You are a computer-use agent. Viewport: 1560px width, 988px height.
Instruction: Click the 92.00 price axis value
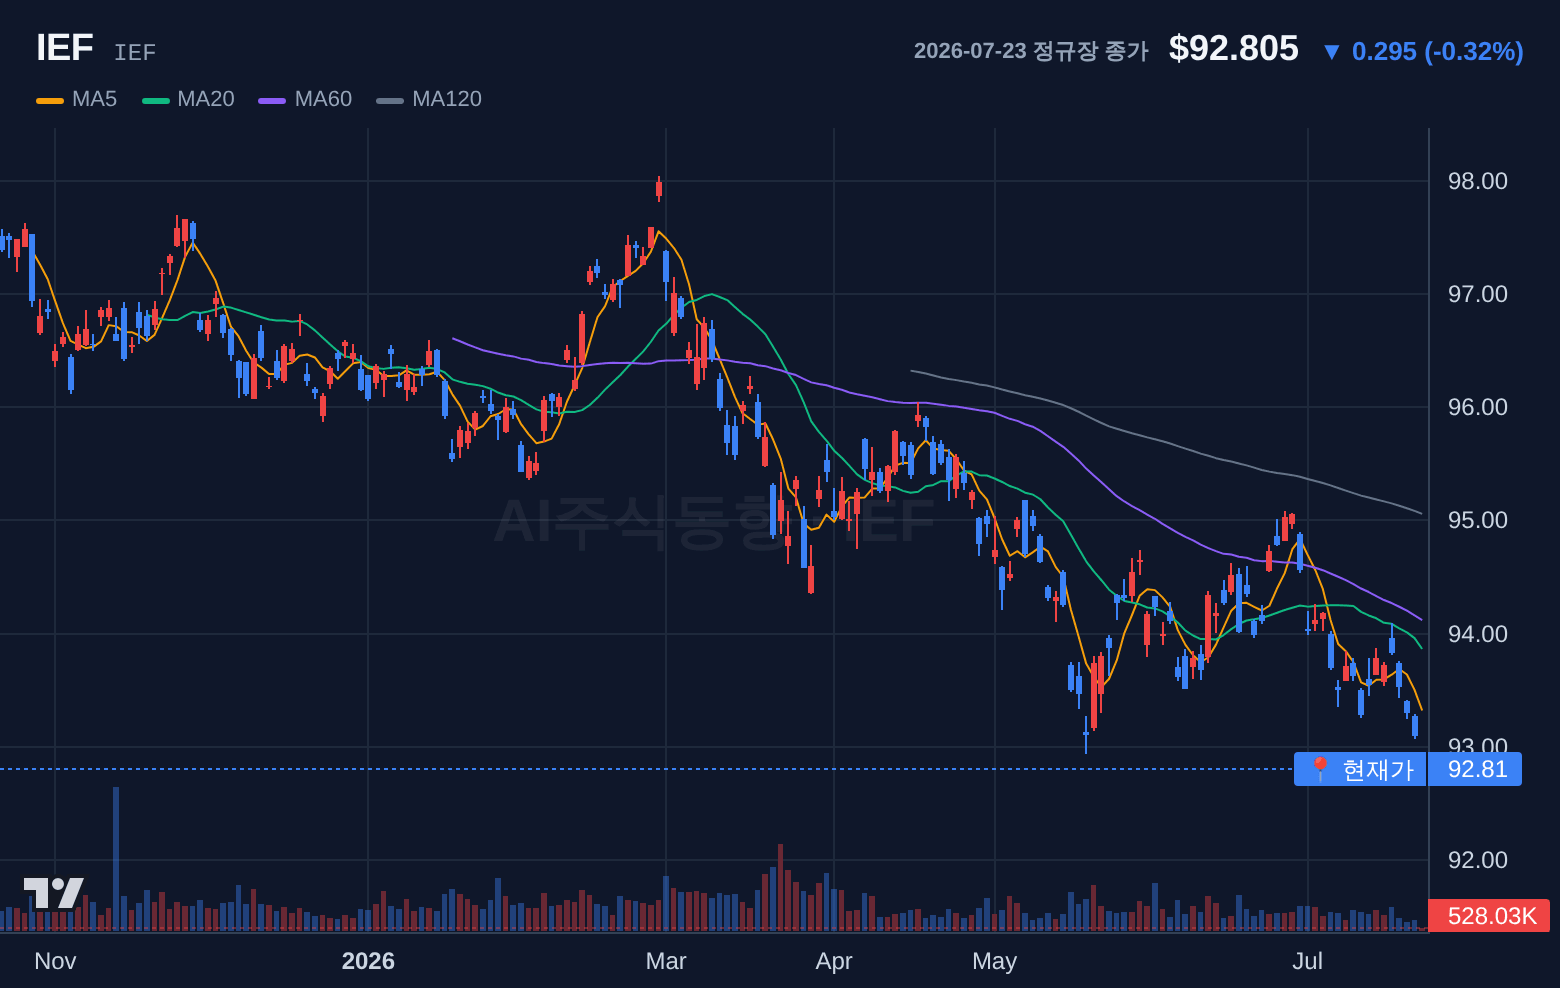(1477, 860)
